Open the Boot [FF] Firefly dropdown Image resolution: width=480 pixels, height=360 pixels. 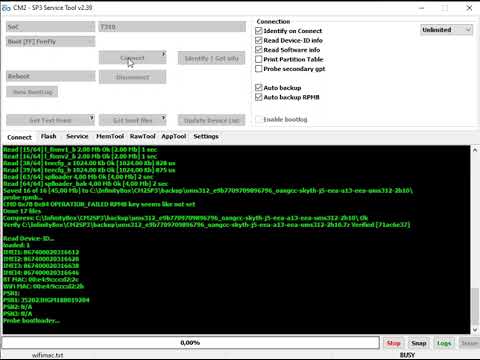click(51, 42)
